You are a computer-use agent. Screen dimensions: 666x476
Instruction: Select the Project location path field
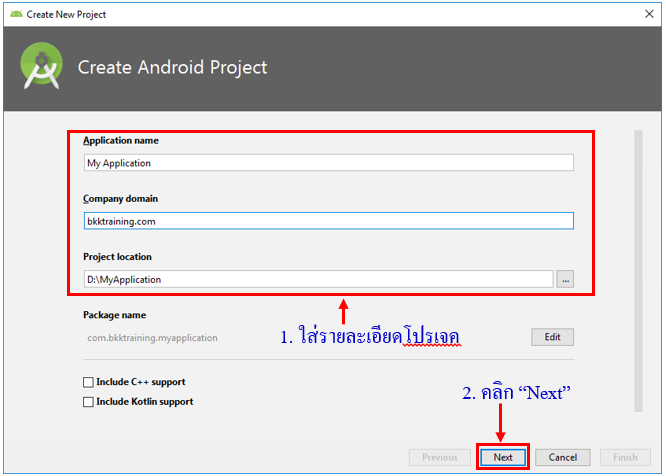tap(318, 280)
